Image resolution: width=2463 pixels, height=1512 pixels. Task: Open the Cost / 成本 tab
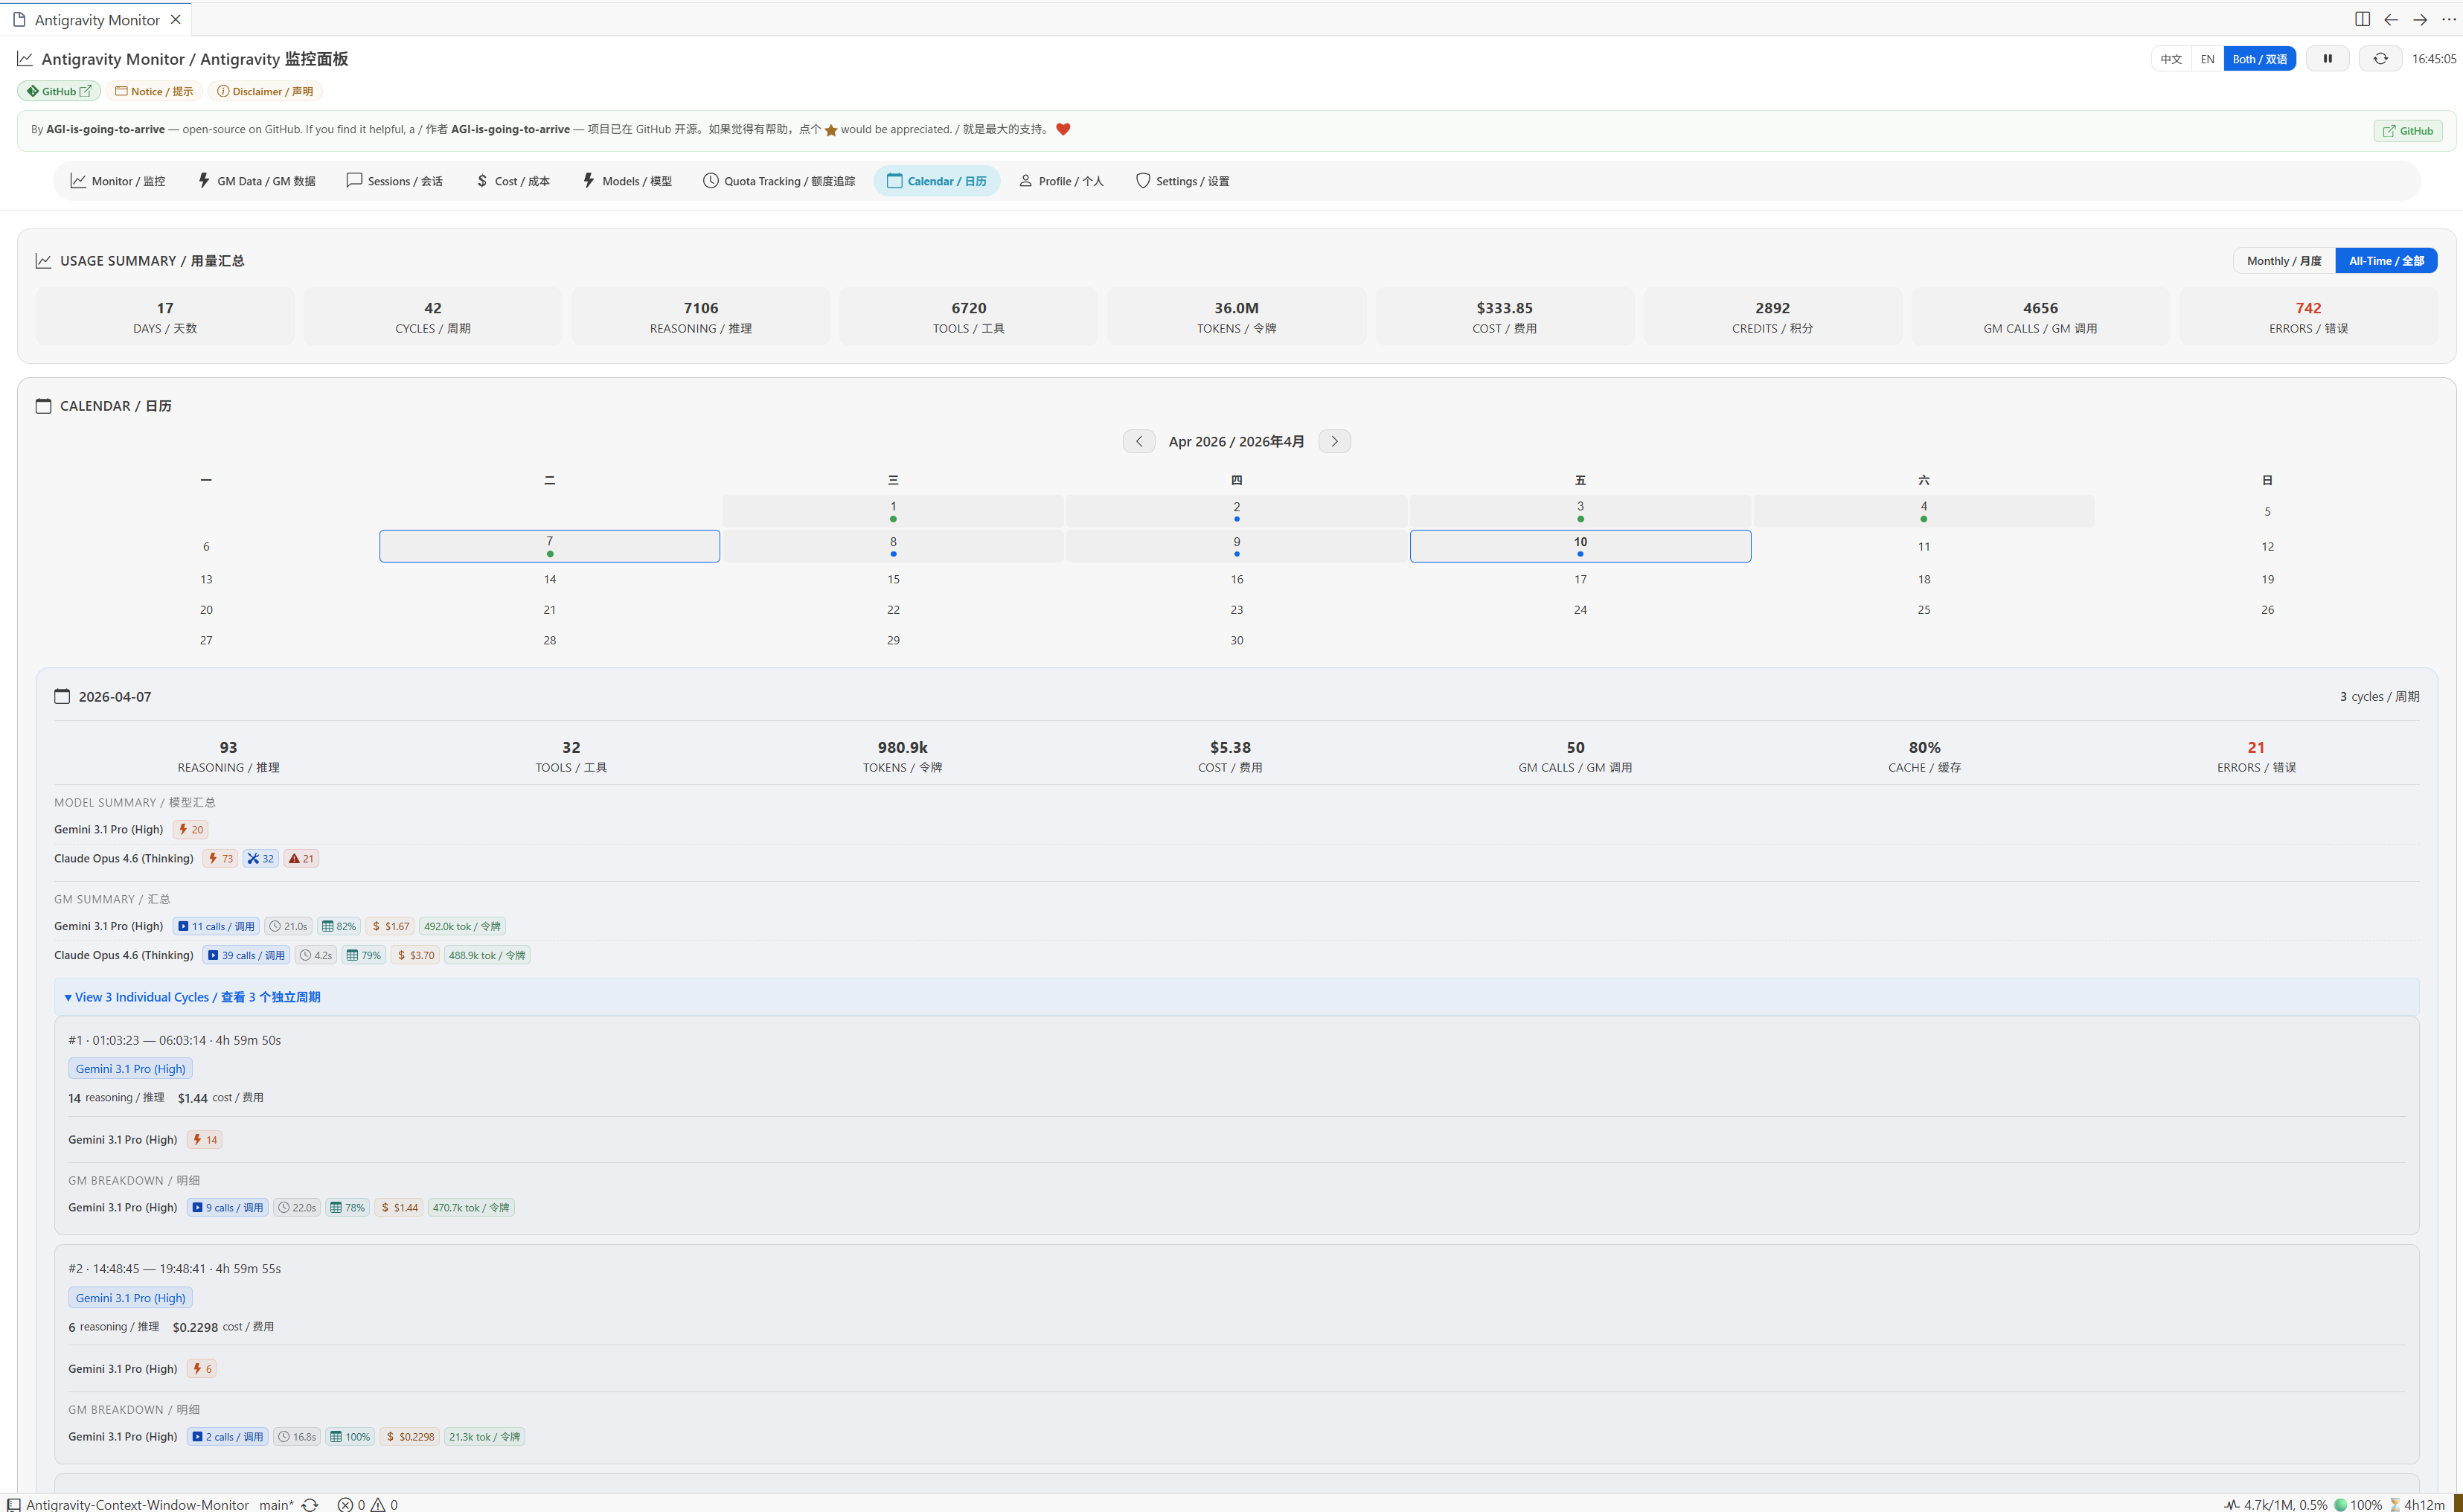[x=512, y=181]
